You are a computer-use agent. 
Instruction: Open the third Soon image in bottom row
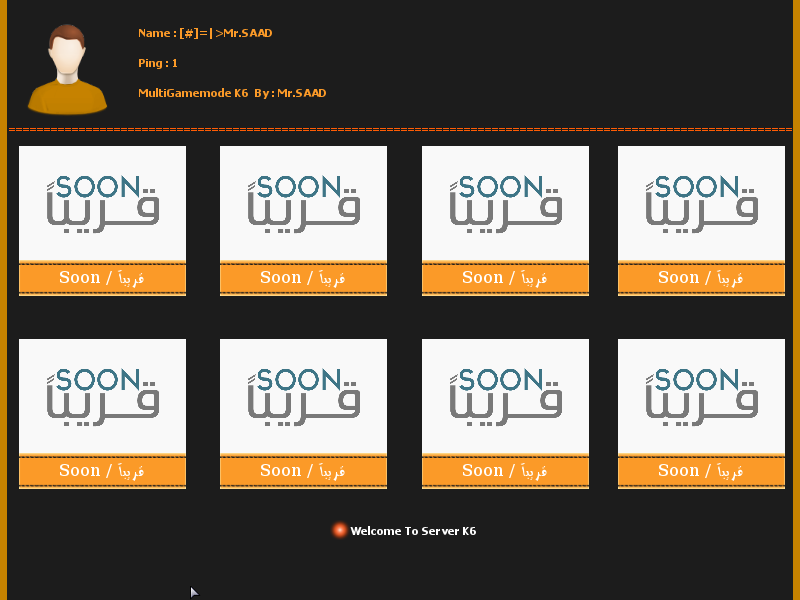tap(505, 396)
